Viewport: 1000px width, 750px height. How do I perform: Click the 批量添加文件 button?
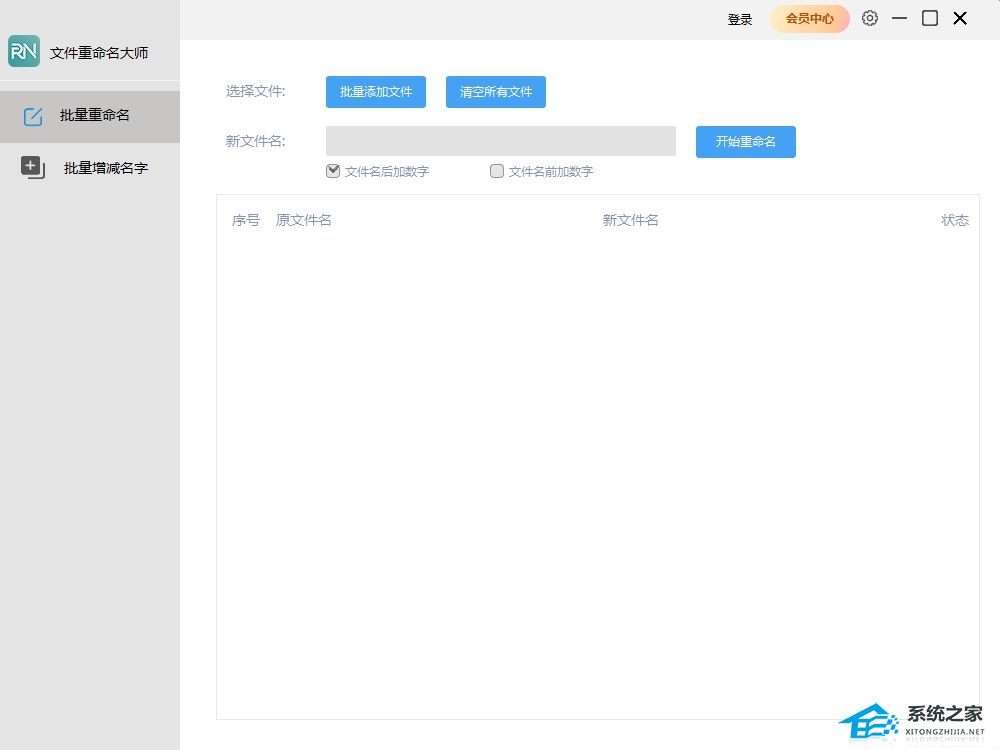376,92
